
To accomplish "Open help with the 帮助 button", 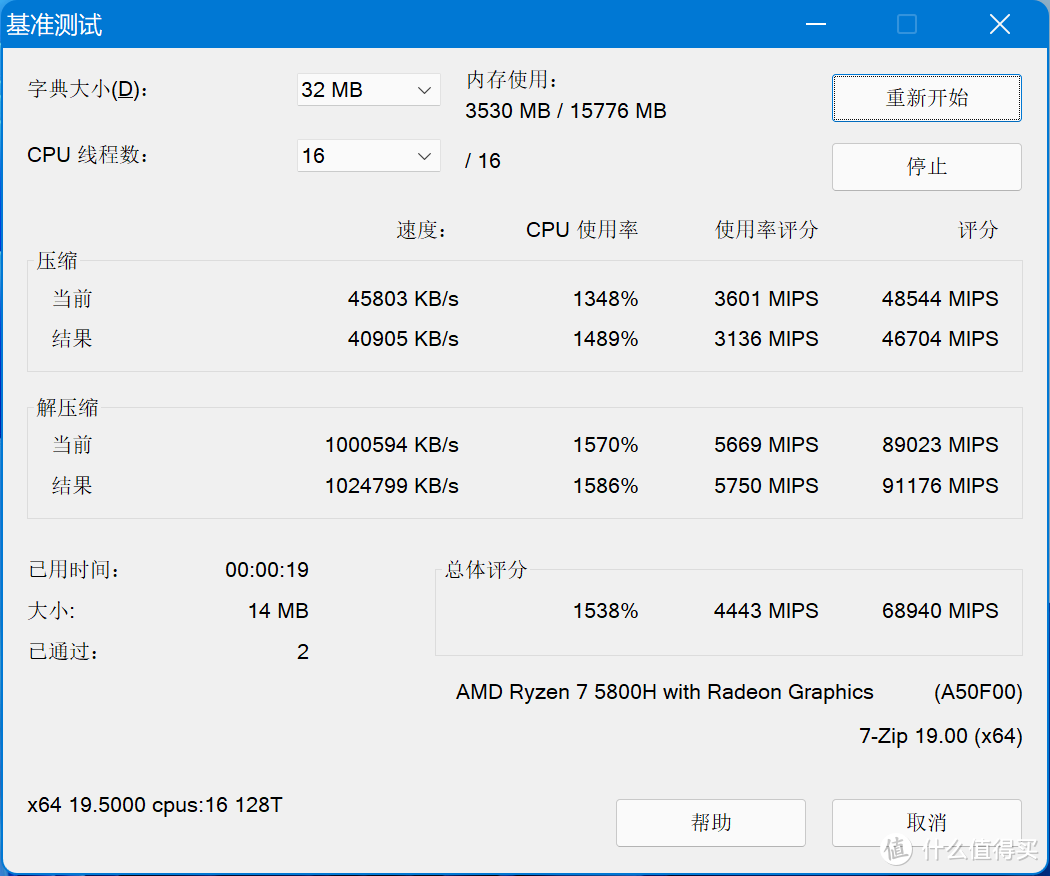I will [x=710, y=823].
